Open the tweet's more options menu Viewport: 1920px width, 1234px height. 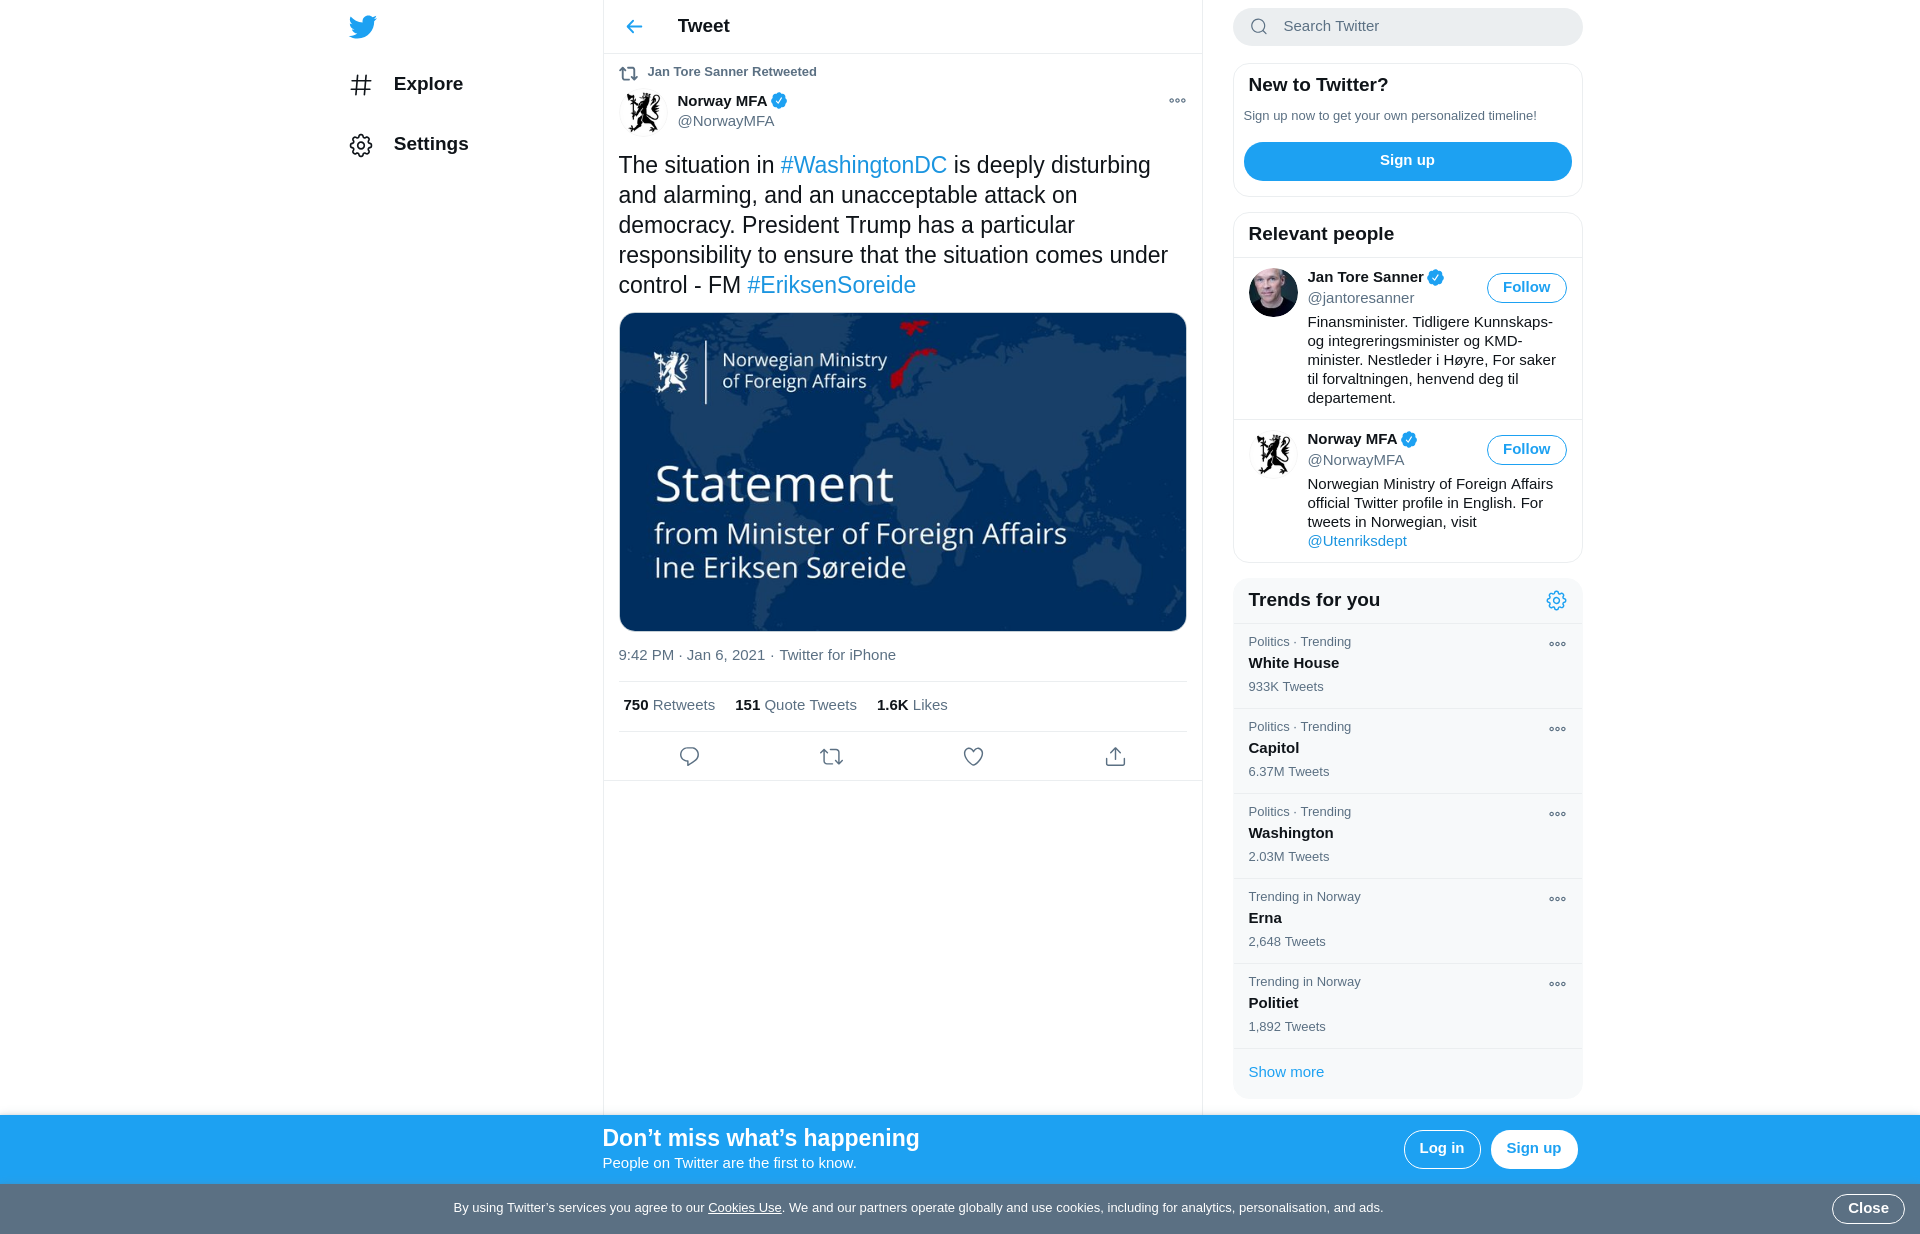pyautogui.click(x=1177, y=101)
